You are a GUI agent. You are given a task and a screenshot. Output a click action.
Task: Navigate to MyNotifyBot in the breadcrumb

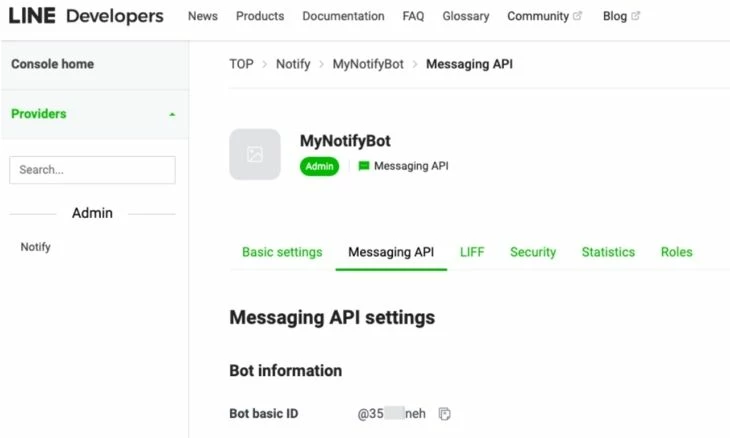pos(368,64)
